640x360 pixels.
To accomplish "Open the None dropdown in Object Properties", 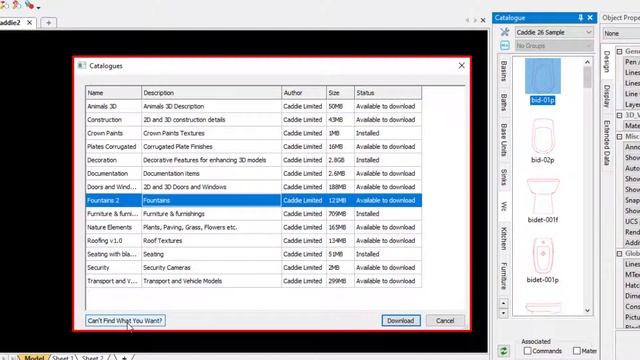I will (622, 33).
